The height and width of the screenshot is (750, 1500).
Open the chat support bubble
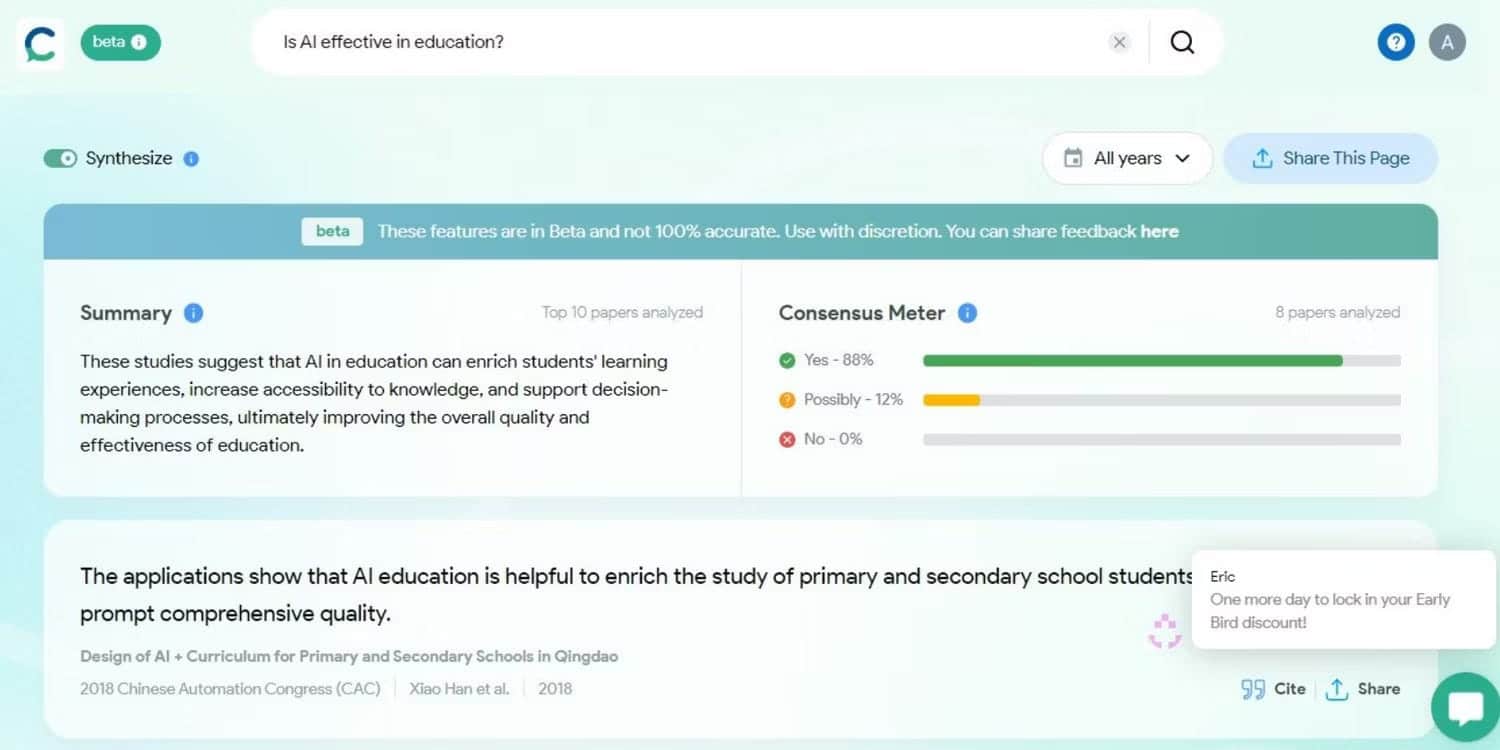point(1466,708)
